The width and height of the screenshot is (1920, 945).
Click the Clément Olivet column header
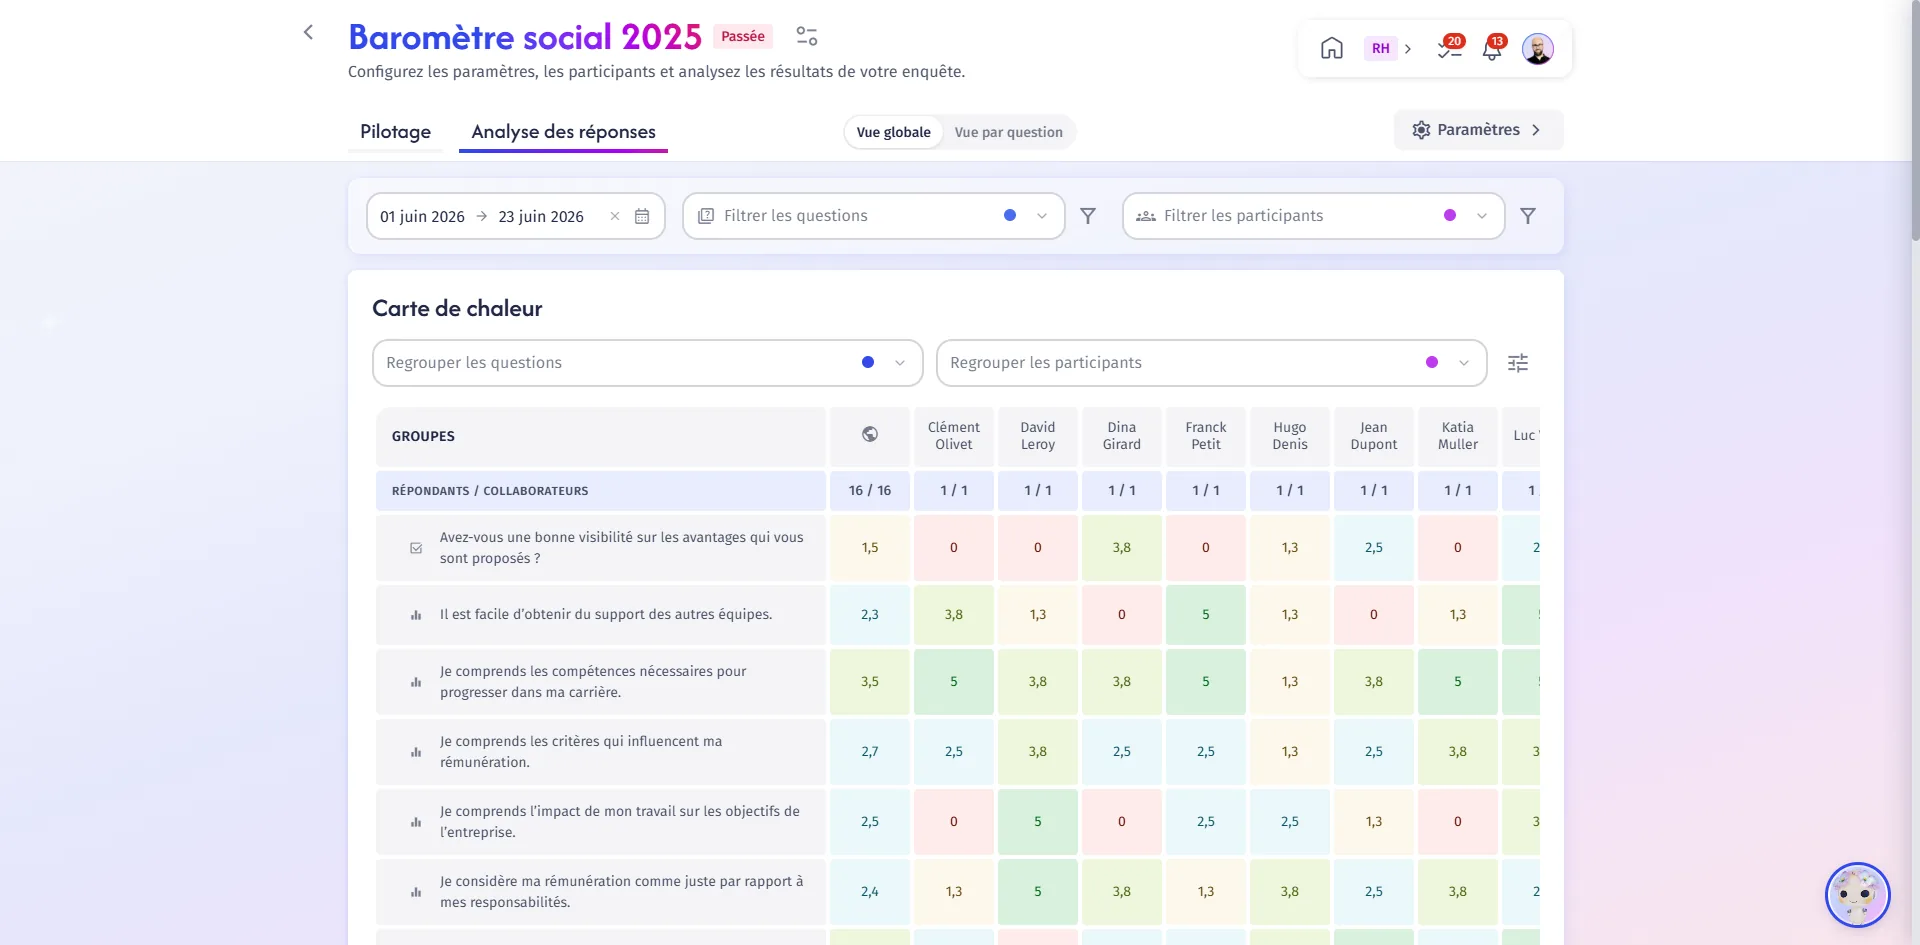[x=954, y=436]
